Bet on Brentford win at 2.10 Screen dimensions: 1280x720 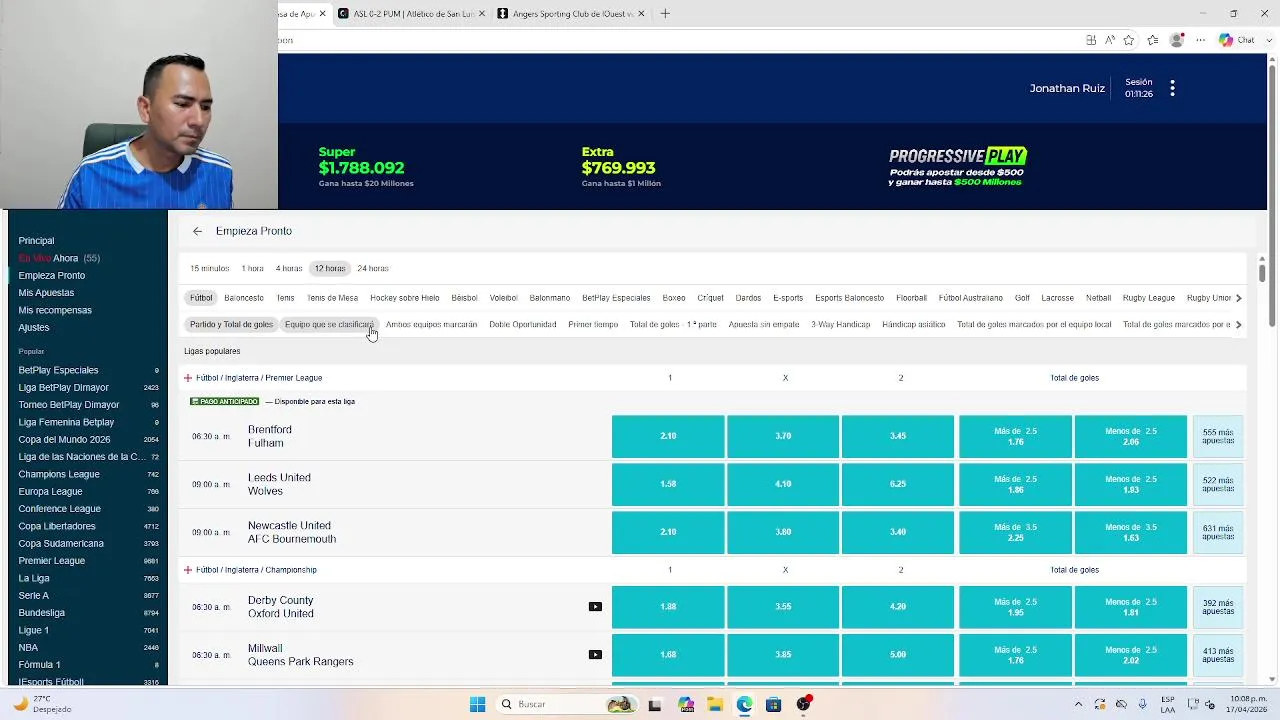coord(668,436)
